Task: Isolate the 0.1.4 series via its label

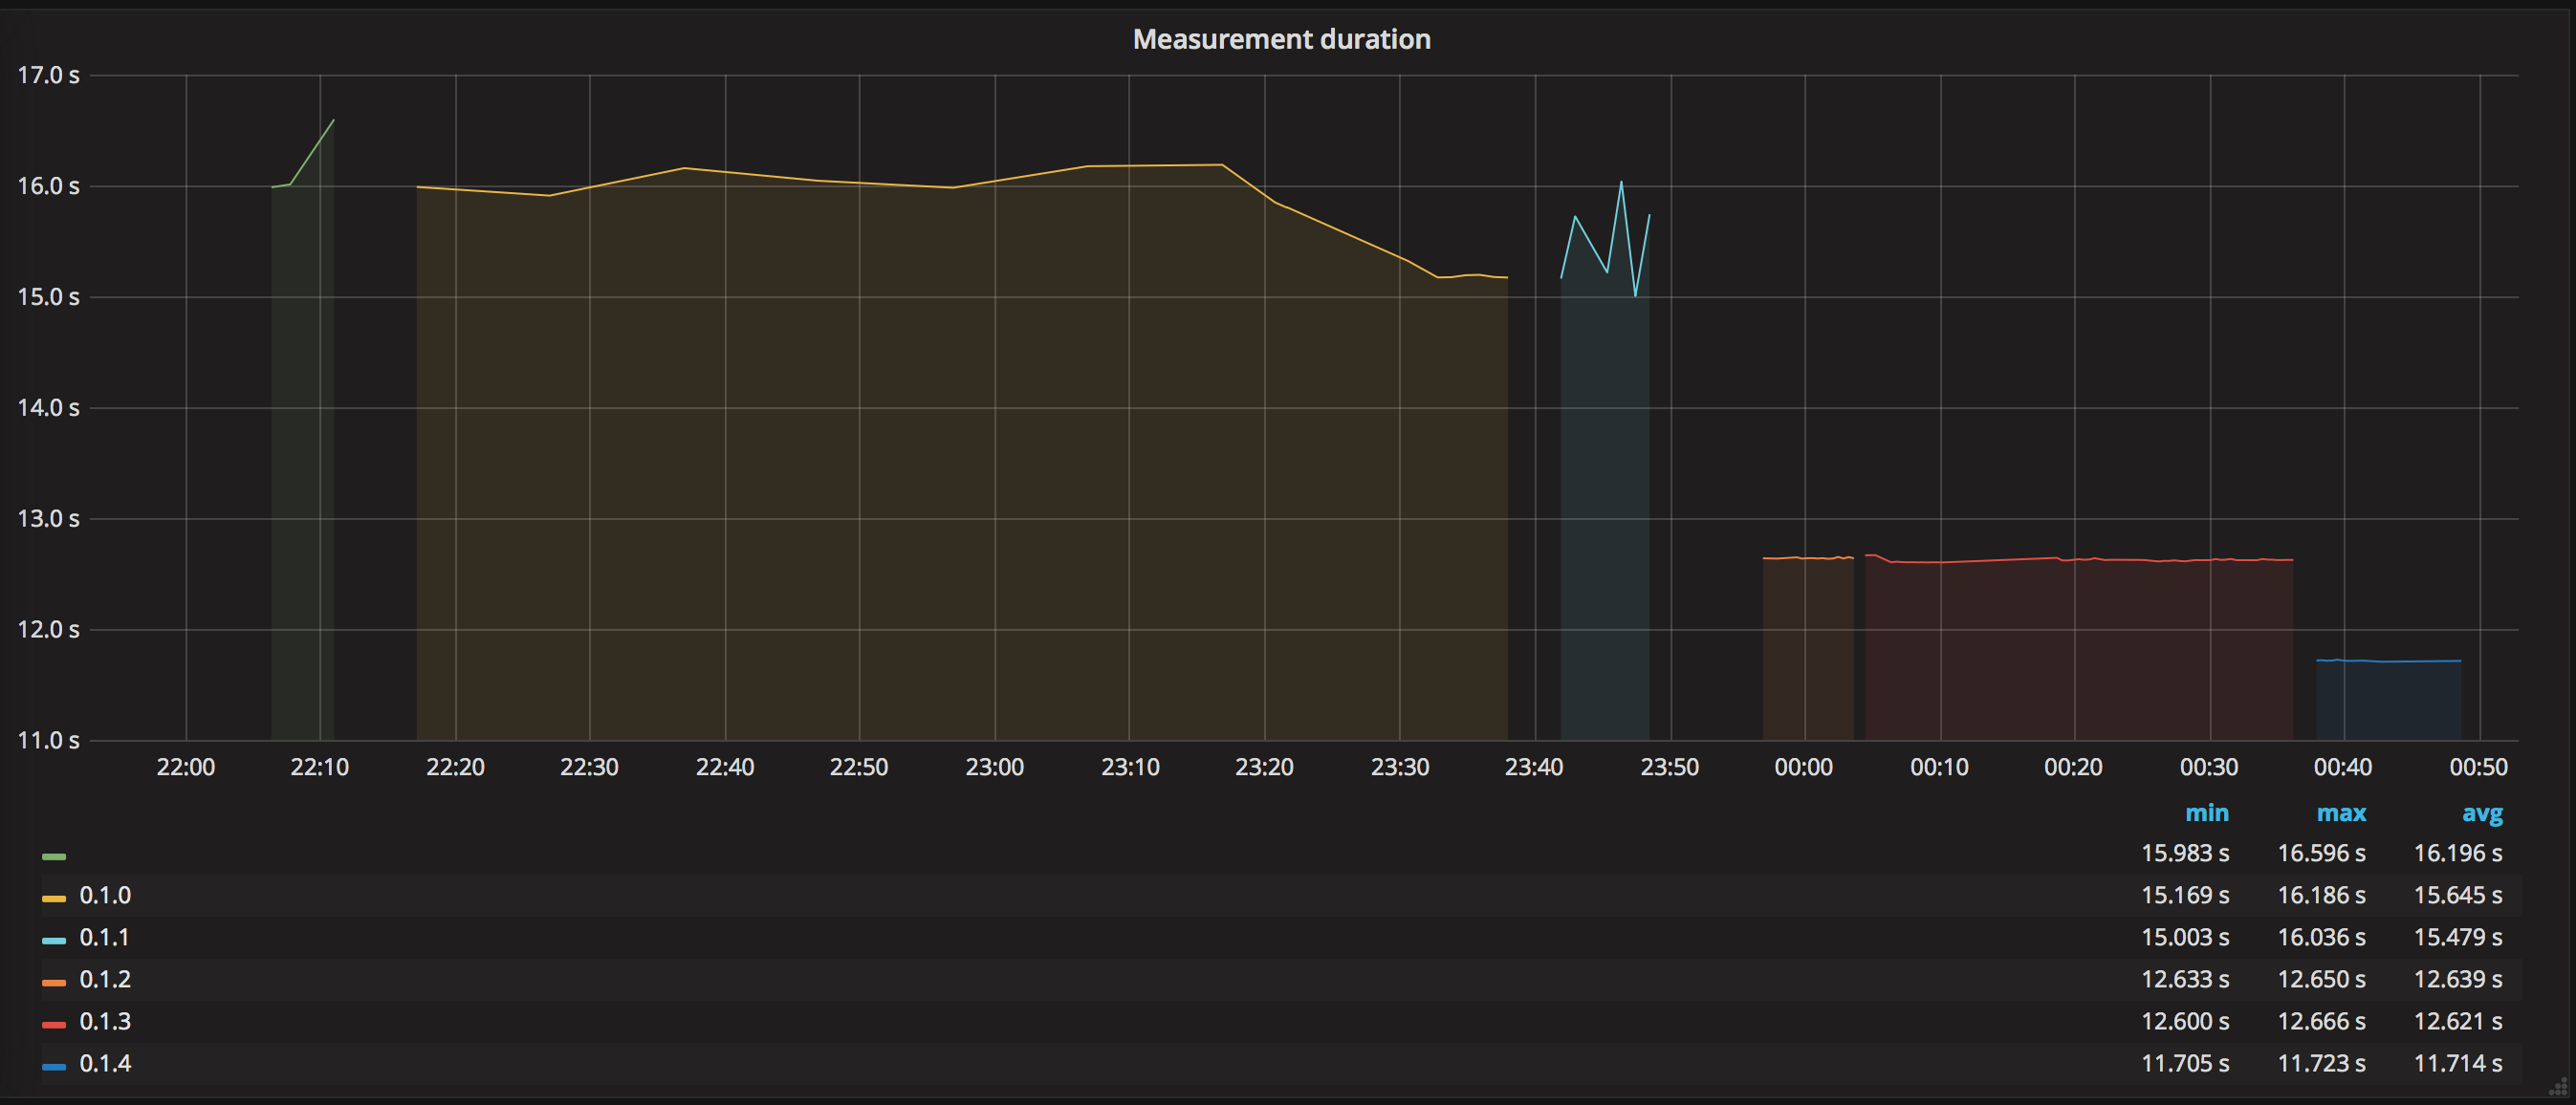Action: 105,1063
